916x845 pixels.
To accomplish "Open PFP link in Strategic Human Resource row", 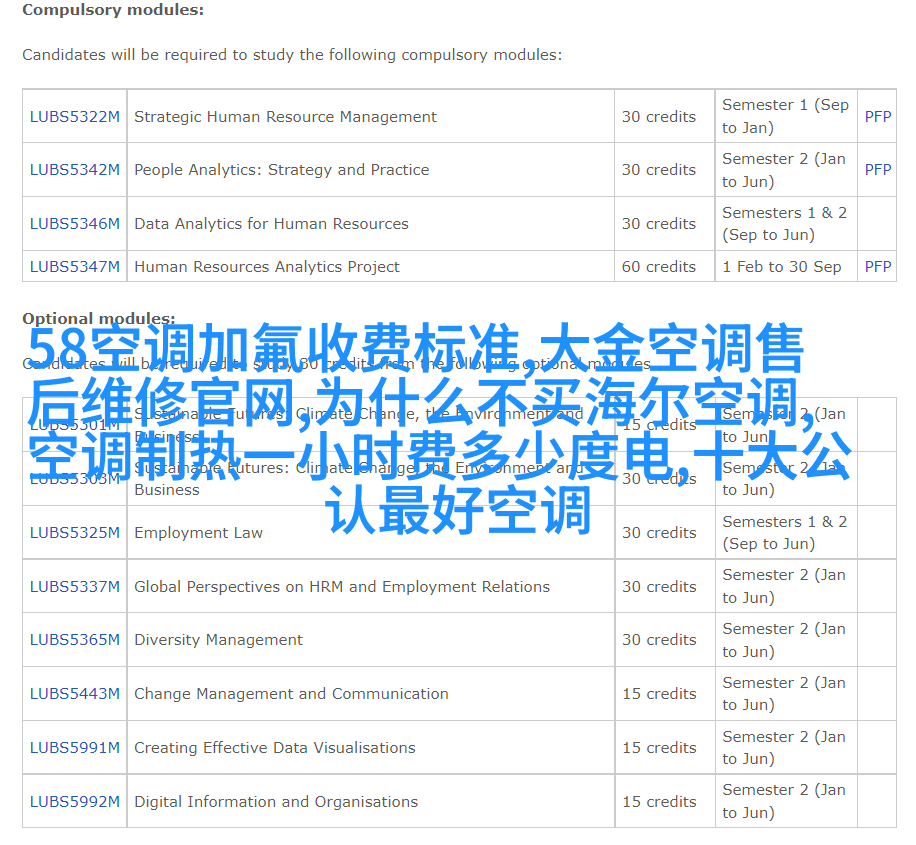I will [x=877, y=117].
